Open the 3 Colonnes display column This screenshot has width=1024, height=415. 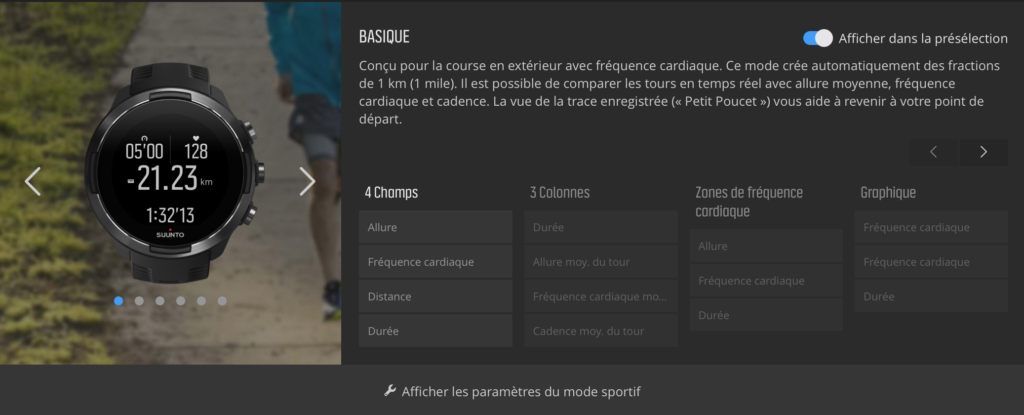pyautogui.click(x=560, y=193)
